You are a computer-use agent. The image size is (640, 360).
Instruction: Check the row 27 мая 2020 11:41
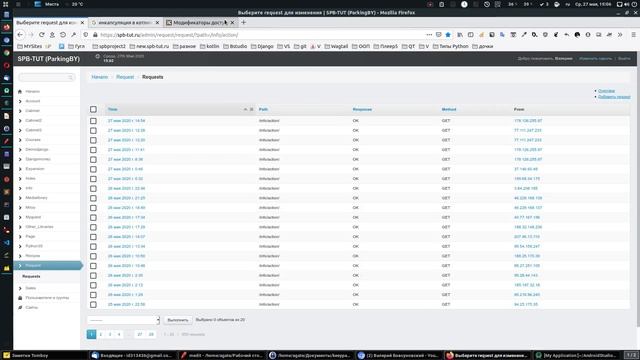[x=93, y=150]
